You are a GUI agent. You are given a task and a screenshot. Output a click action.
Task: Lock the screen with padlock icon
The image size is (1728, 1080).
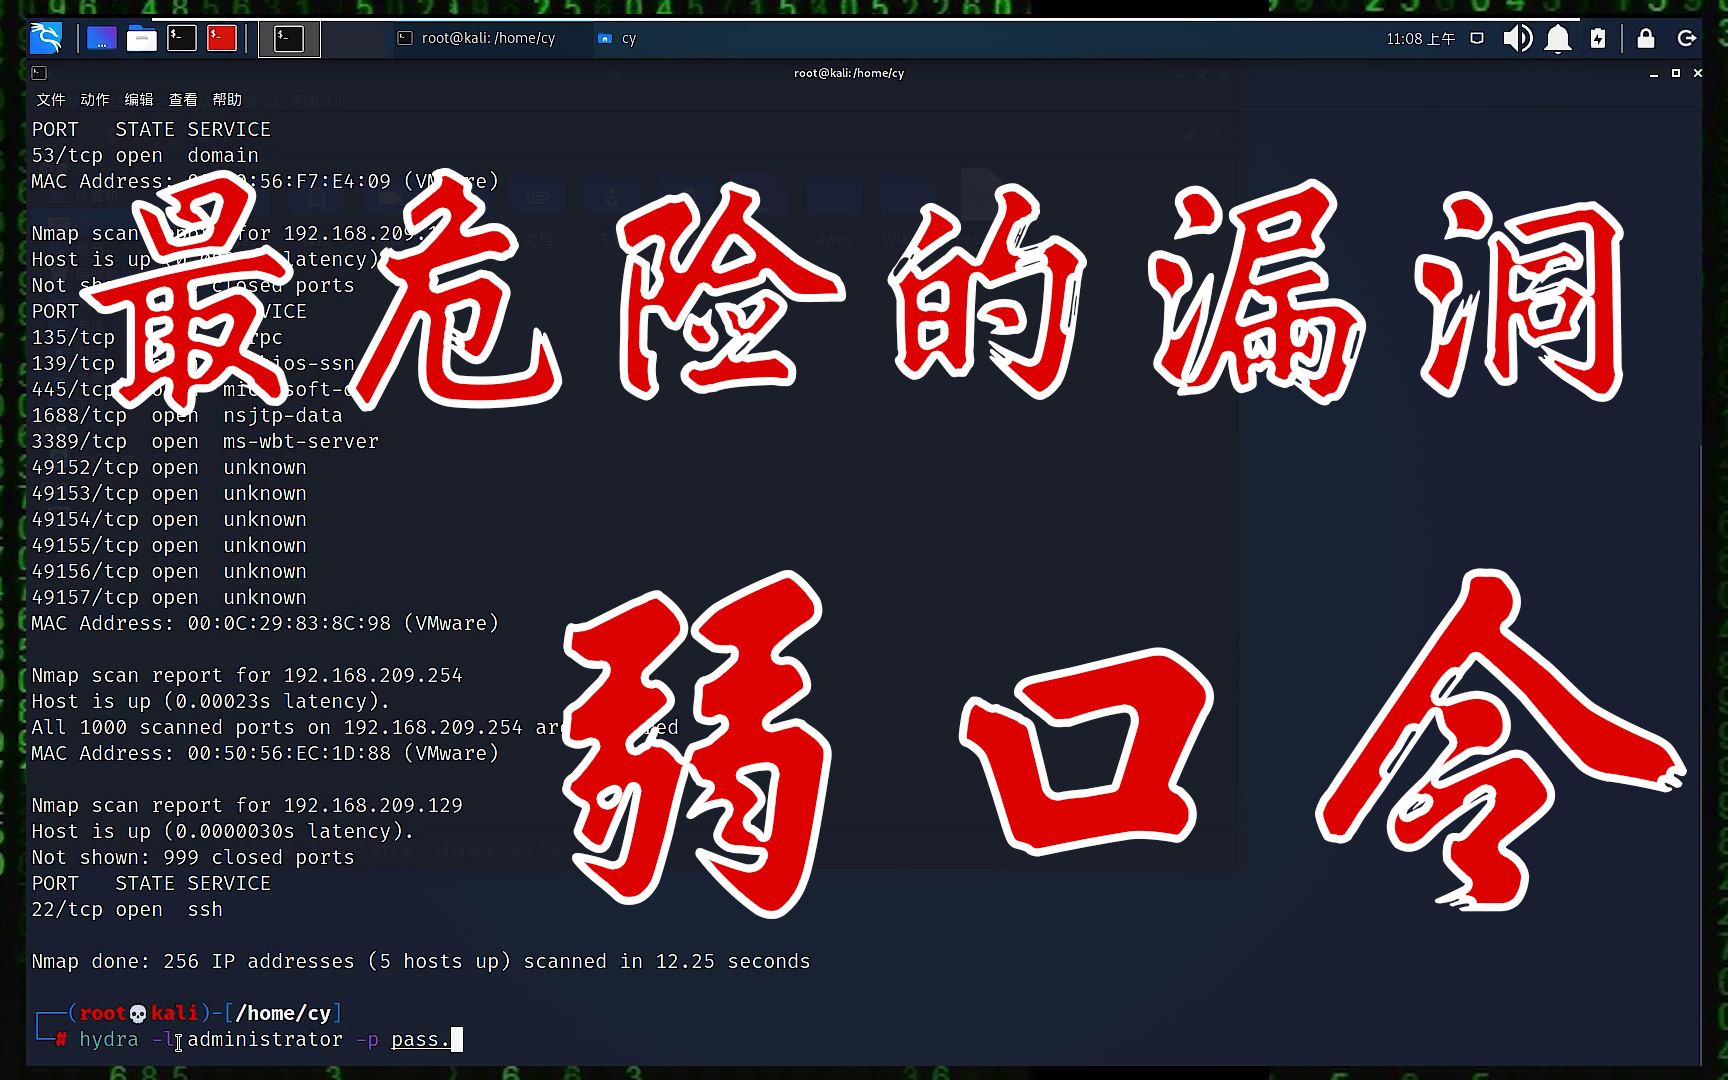(x=1645, y=38)
